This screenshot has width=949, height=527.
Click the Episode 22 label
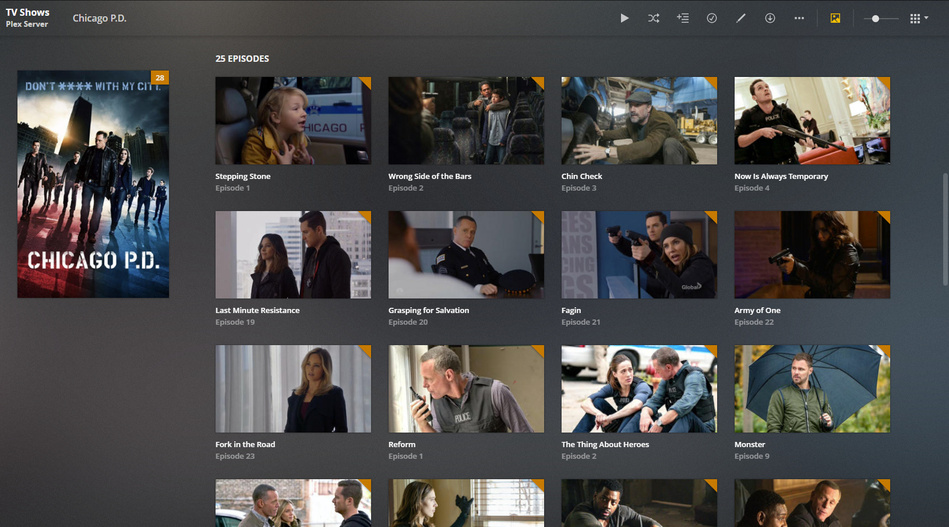(754, 322)
